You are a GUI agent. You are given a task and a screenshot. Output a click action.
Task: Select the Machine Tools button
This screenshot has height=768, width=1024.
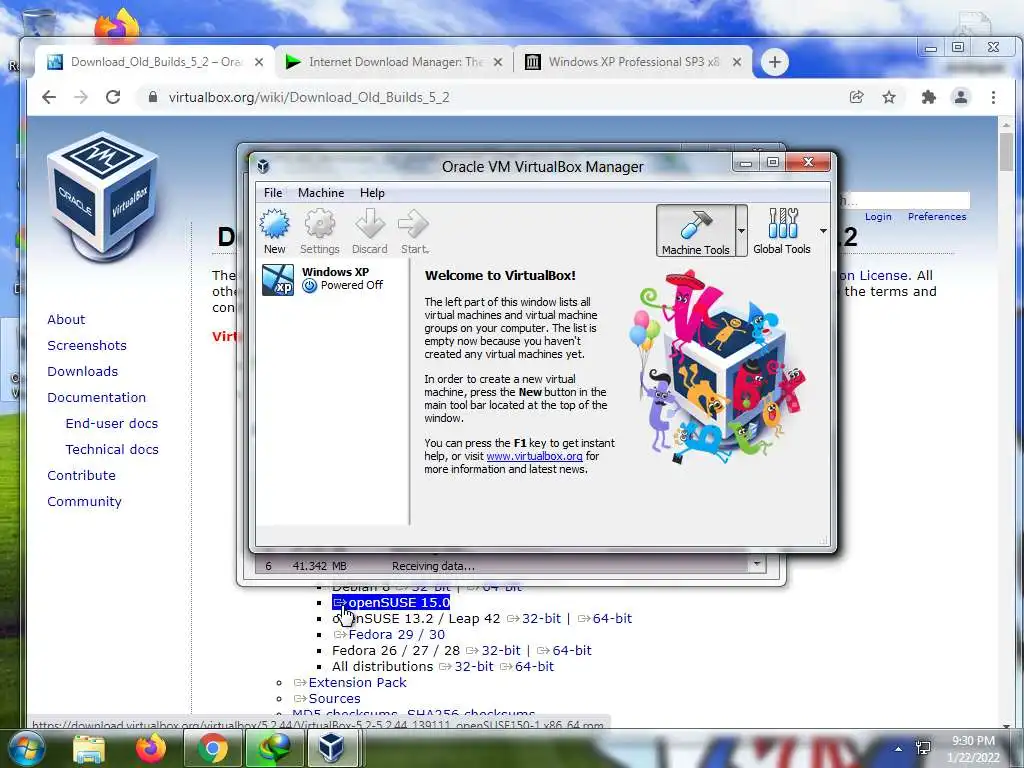[696, 231]
